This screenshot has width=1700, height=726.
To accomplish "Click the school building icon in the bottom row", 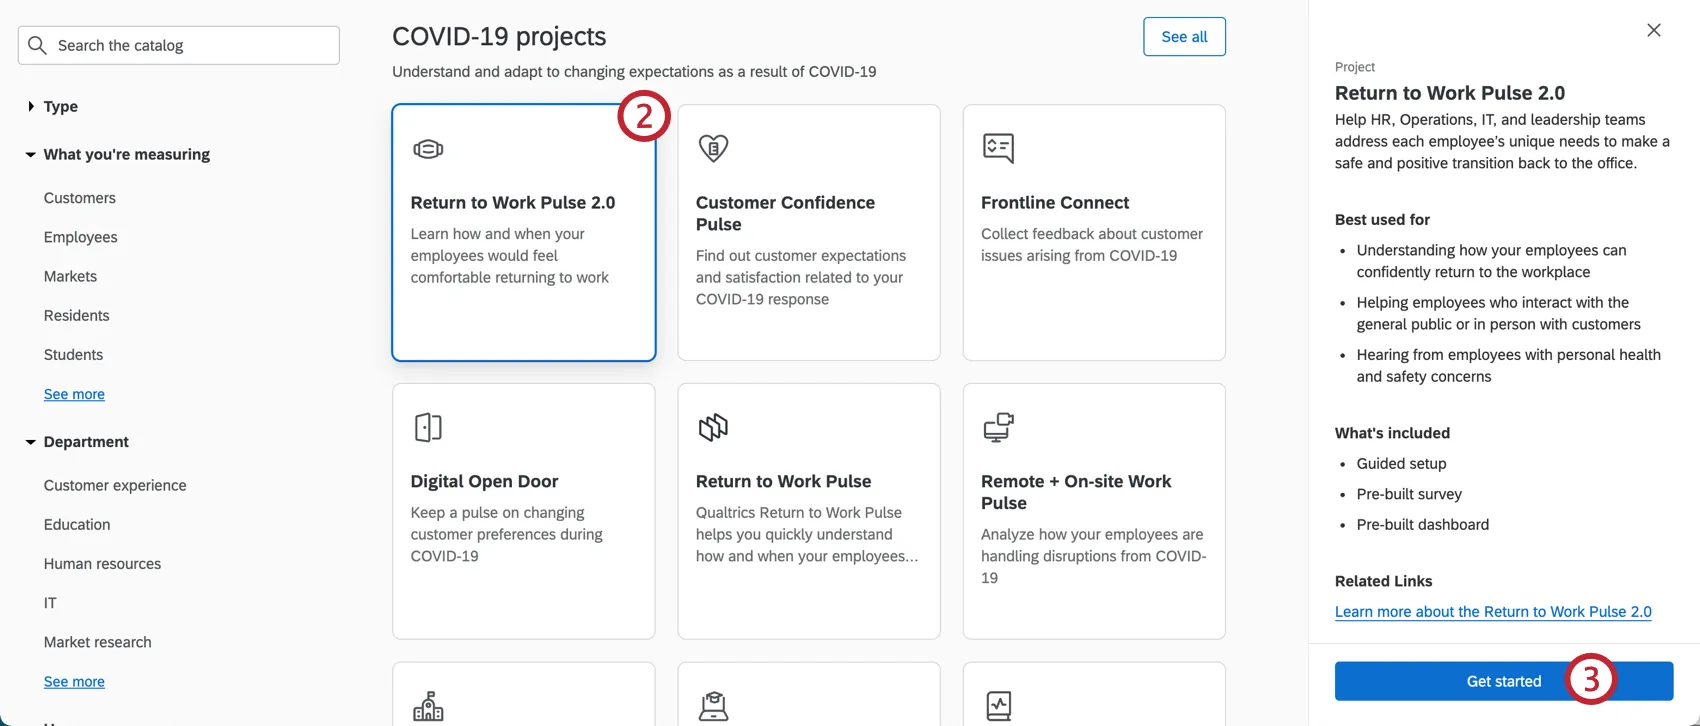I will pos(428,706).
